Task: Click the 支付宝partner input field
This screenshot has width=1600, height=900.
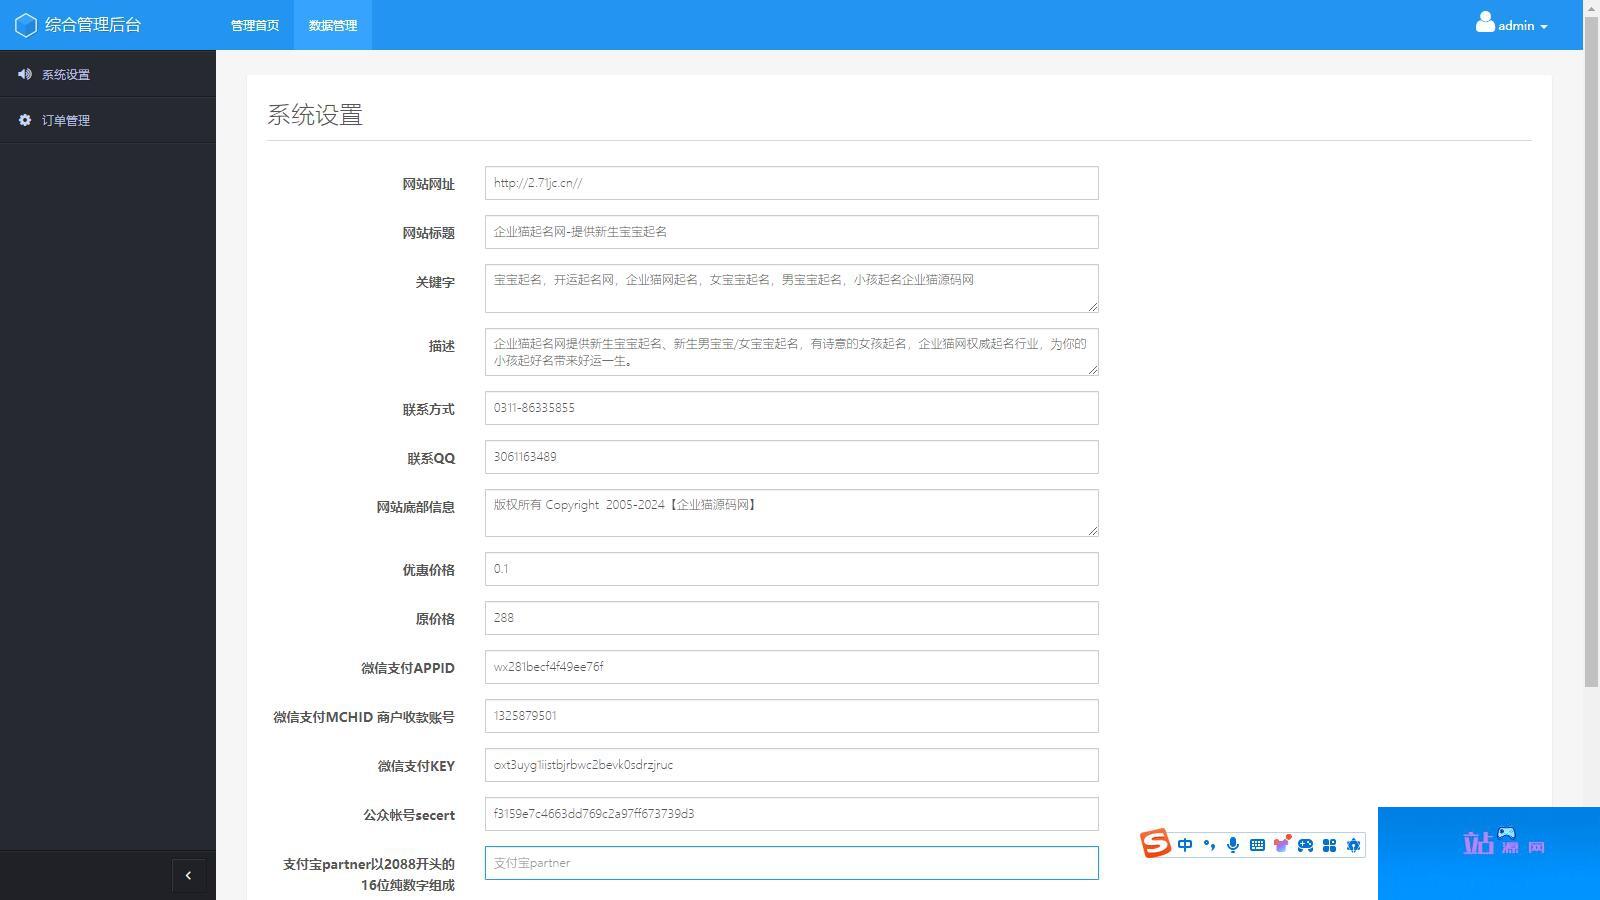Action: (x=792, y=863)
